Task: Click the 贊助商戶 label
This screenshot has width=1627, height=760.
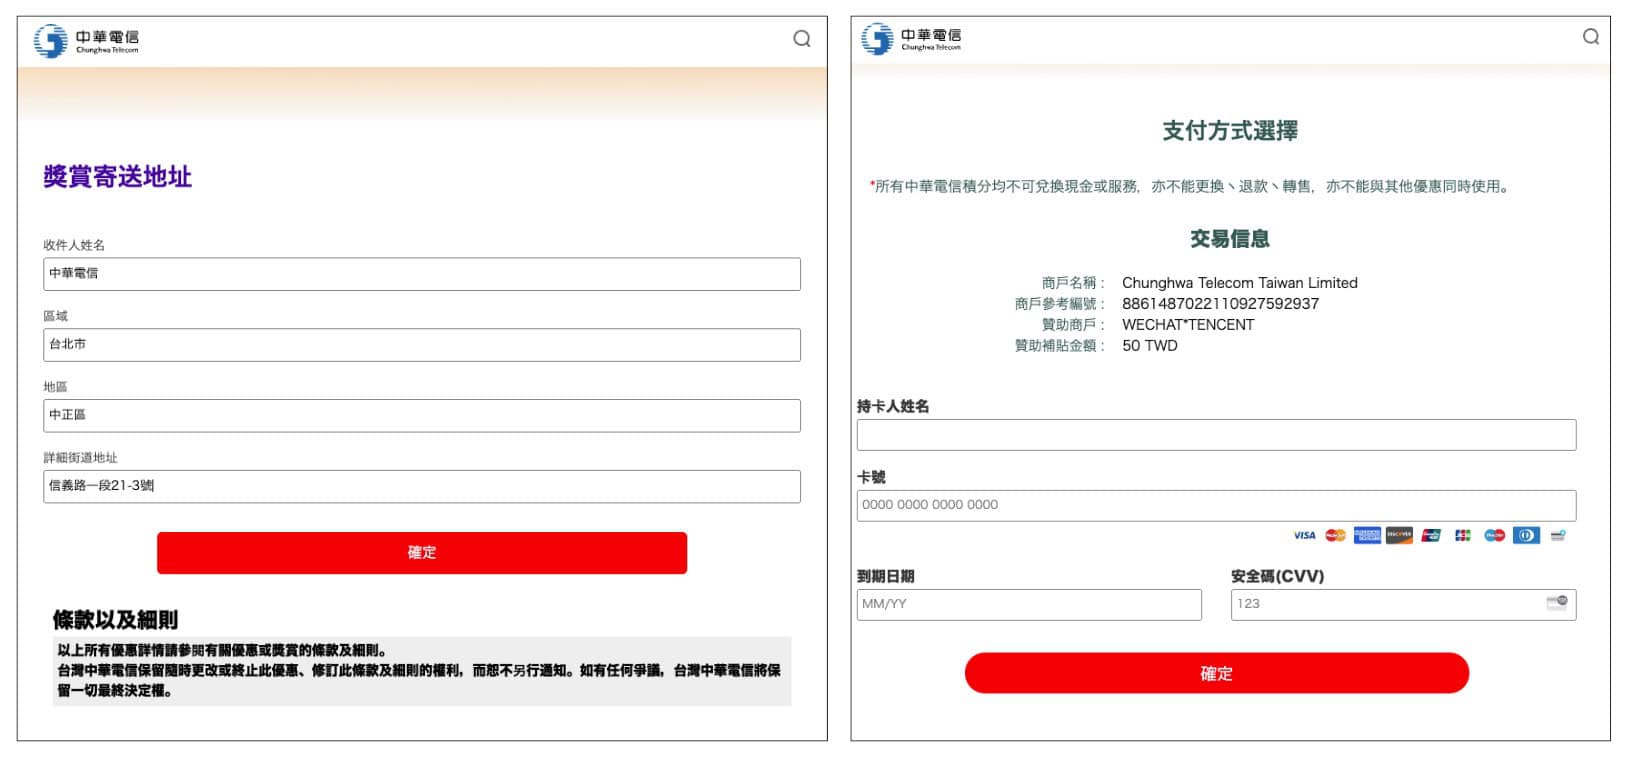Action: tap(1073, 325)
